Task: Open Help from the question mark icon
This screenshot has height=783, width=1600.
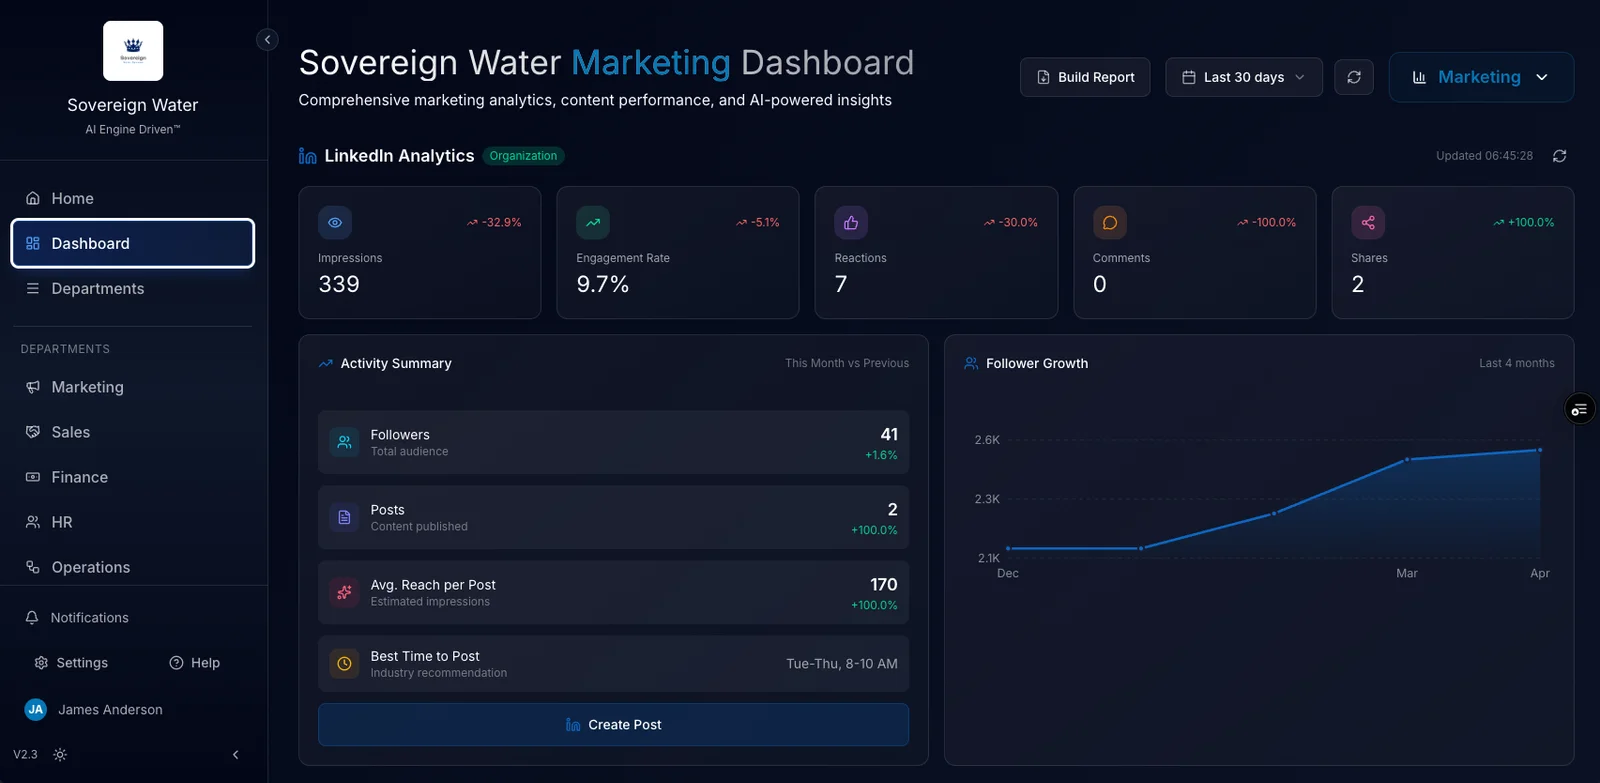Action: pos(176,663)
